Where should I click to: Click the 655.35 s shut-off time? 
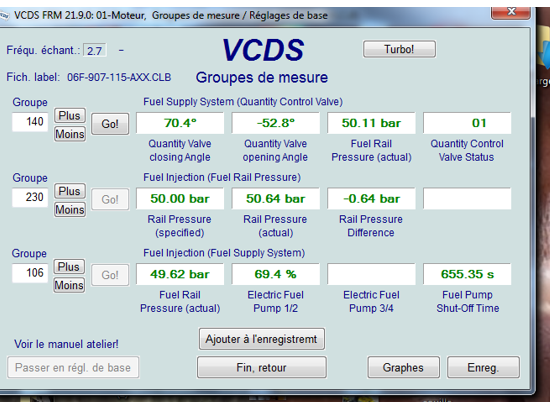[x=467, y=274]
